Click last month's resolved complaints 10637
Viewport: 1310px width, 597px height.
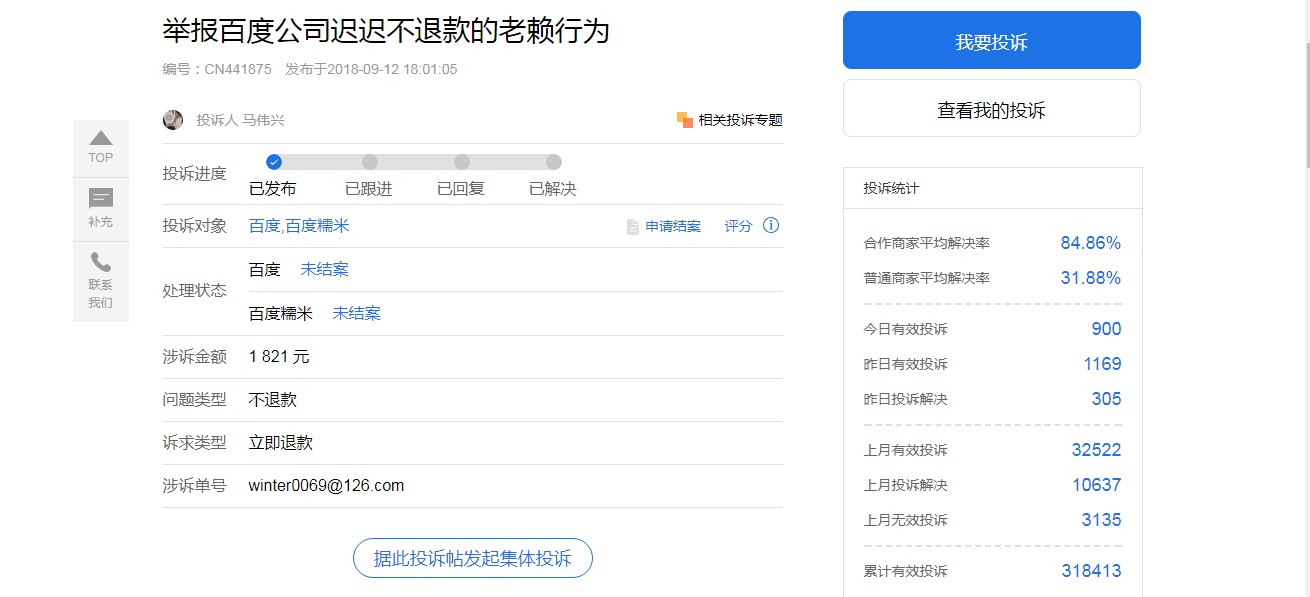click(x=1096, y=485)
